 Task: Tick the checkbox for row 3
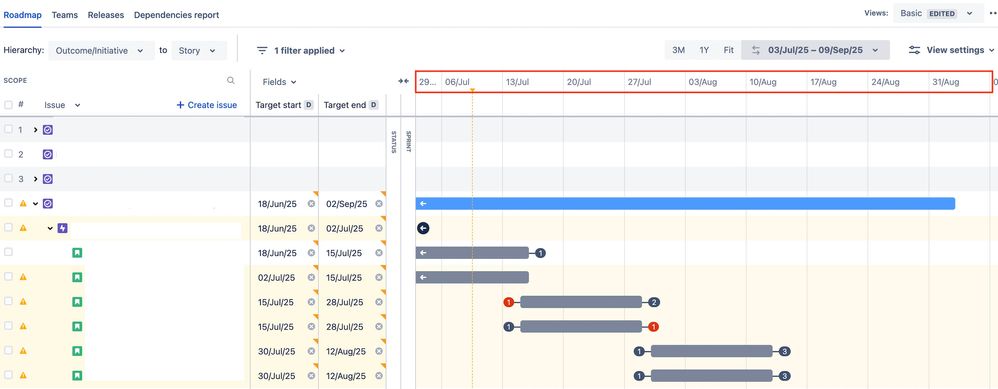coord(8,179)
